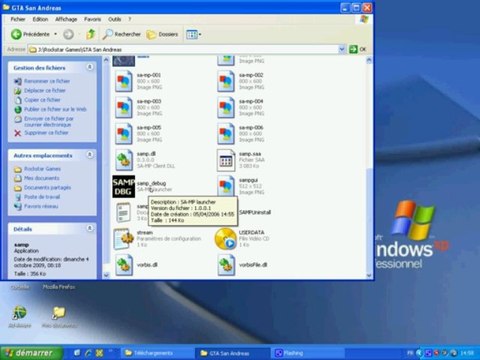Image resolution: width=480 pixels, height=360 pixels.
Task: Select the sa-mp-001 PNG file icon
Action: tap(124, 81)
